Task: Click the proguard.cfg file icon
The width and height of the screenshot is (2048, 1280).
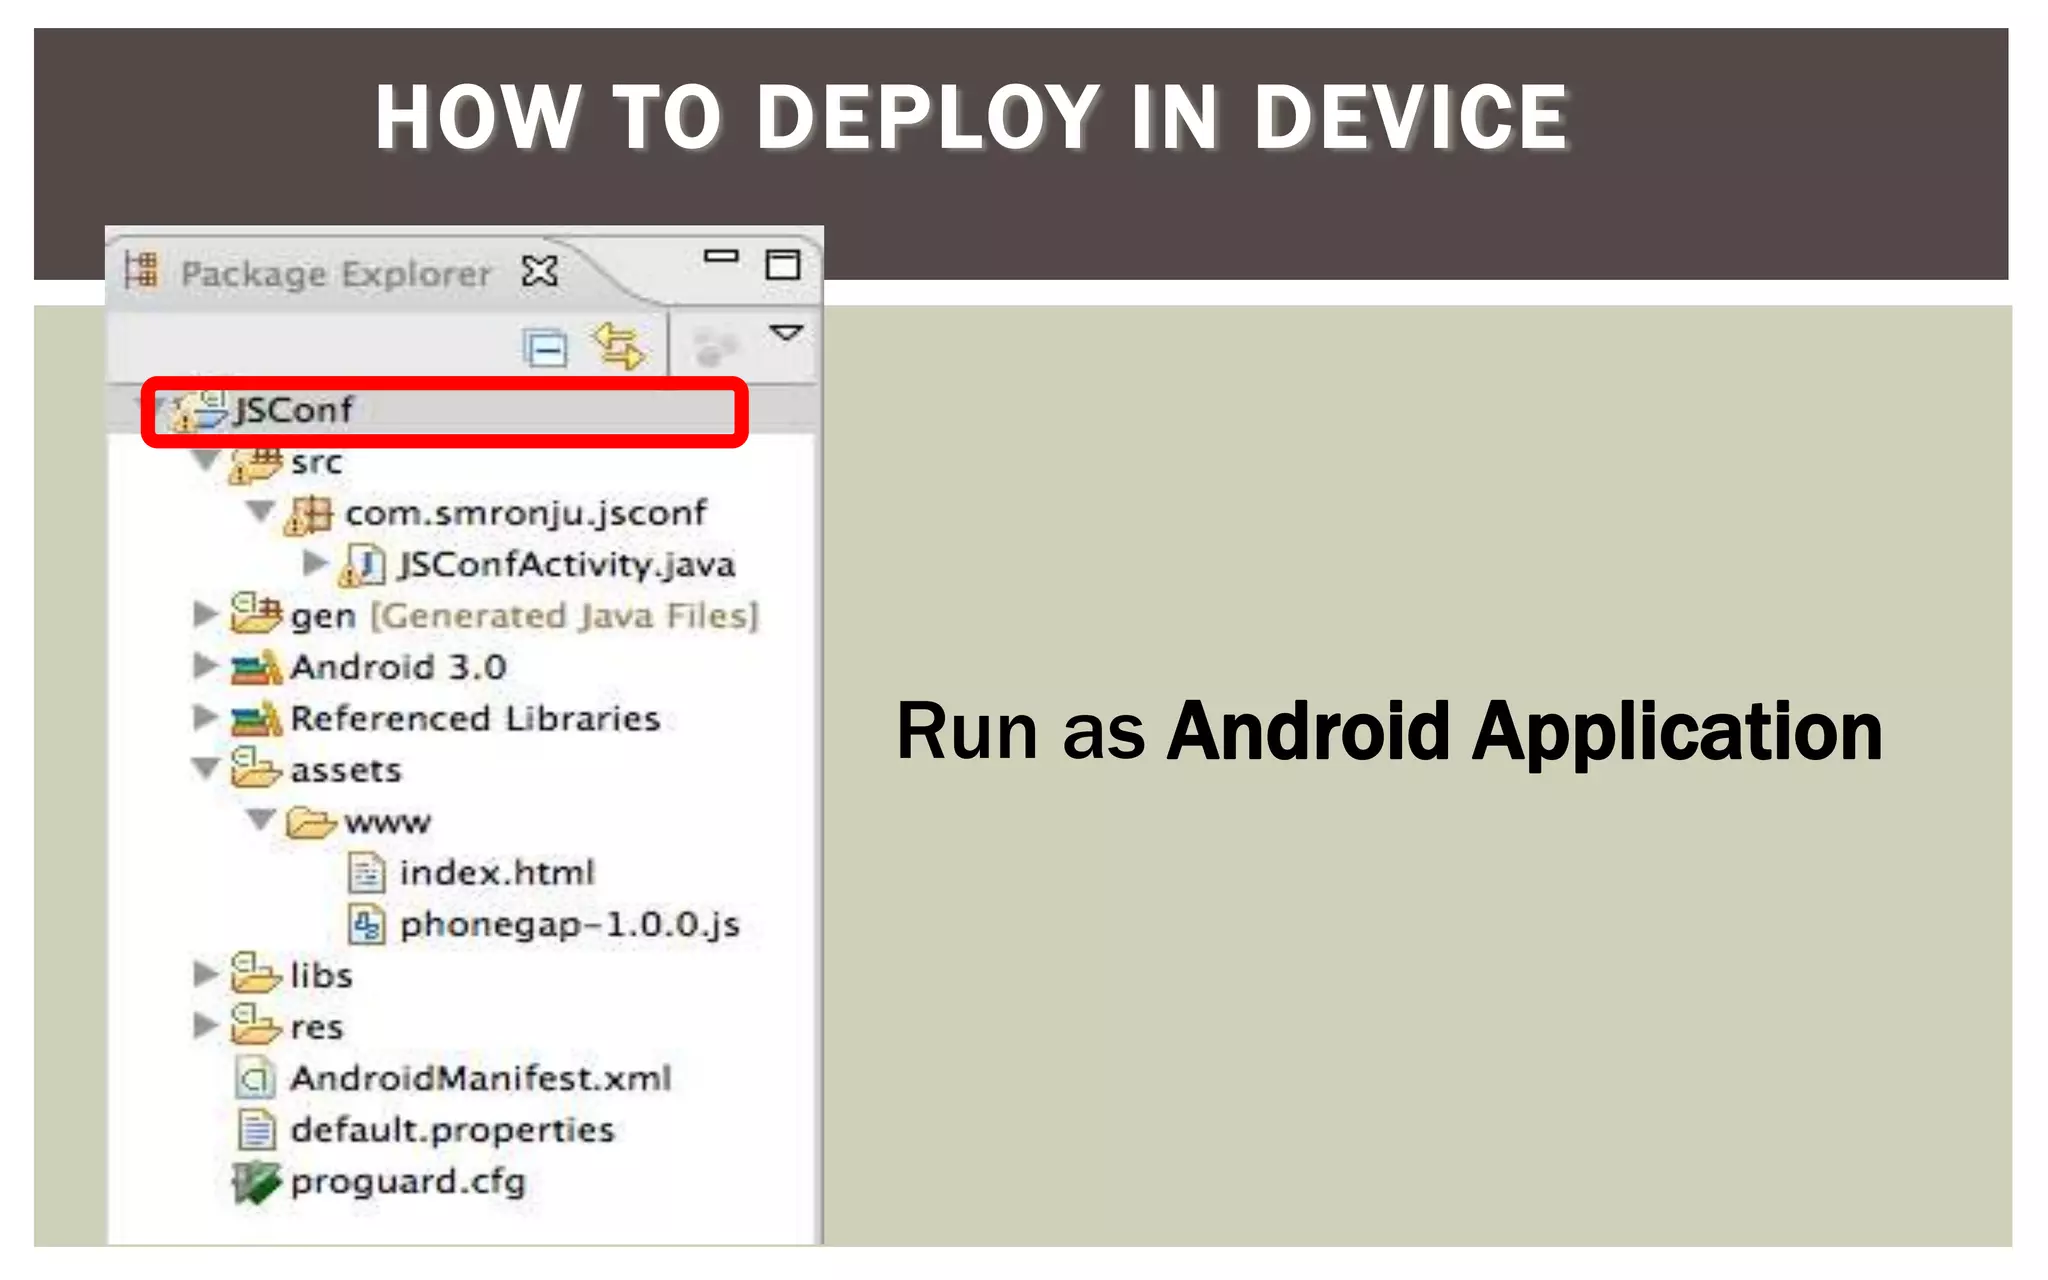Action: [x=255, y=1182]
